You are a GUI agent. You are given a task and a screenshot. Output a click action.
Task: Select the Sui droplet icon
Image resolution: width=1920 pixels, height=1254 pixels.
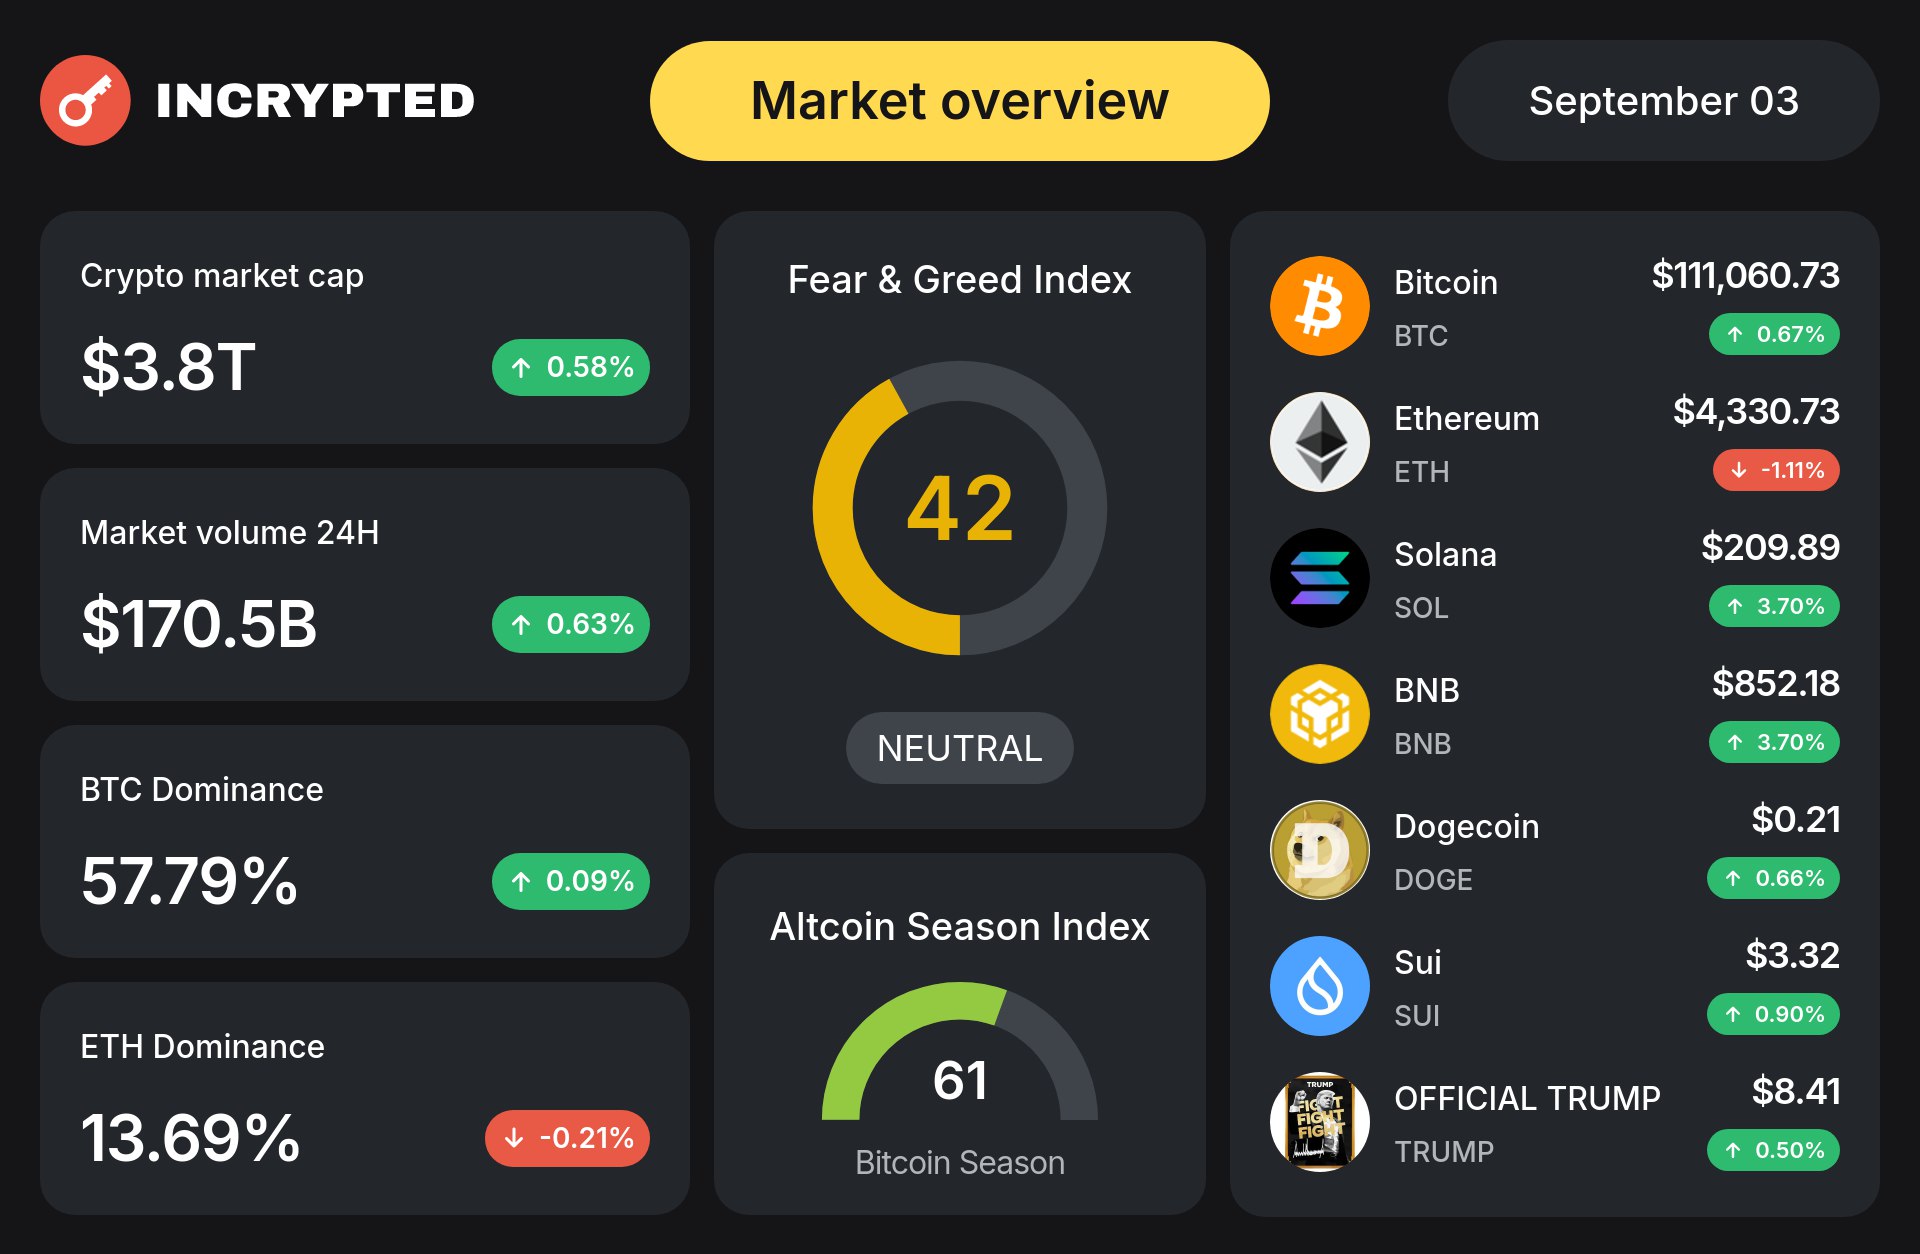1320,986
